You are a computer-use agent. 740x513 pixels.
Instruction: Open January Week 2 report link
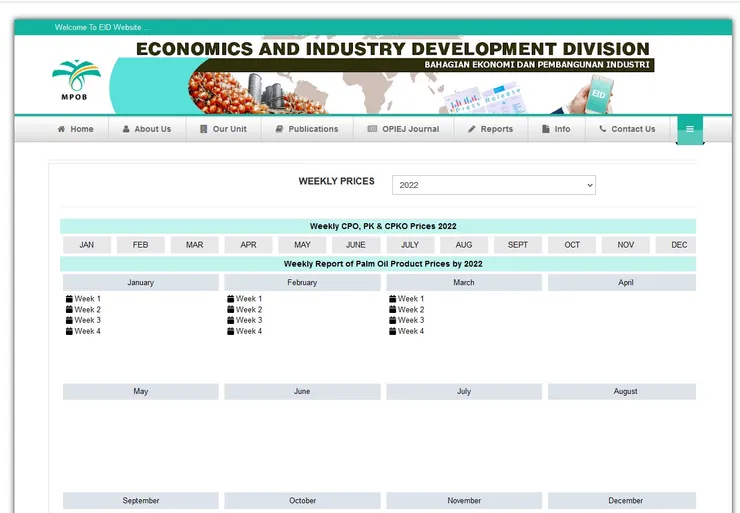point(87,310)
